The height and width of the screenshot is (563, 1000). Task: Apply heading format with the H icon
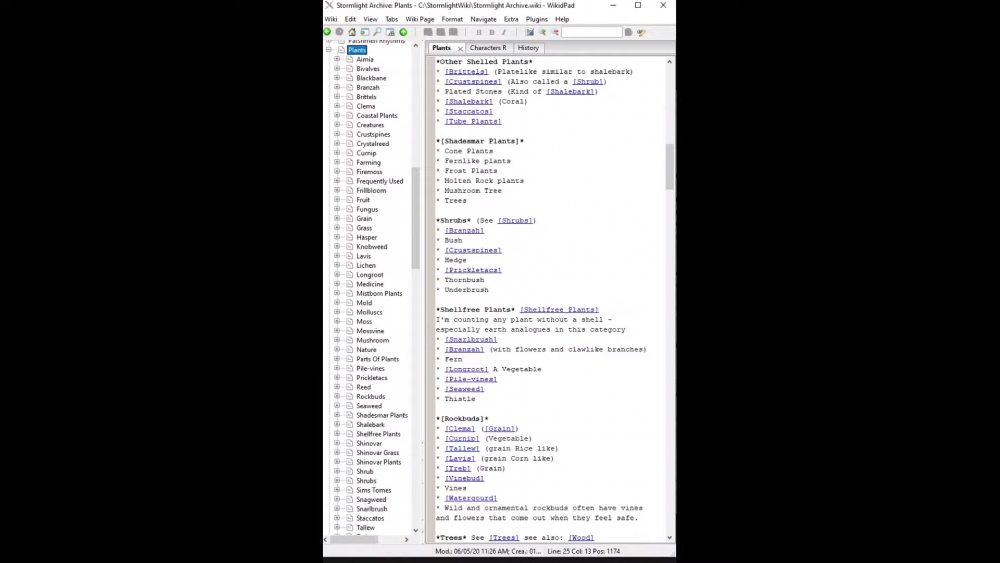(x=479, y=32)
